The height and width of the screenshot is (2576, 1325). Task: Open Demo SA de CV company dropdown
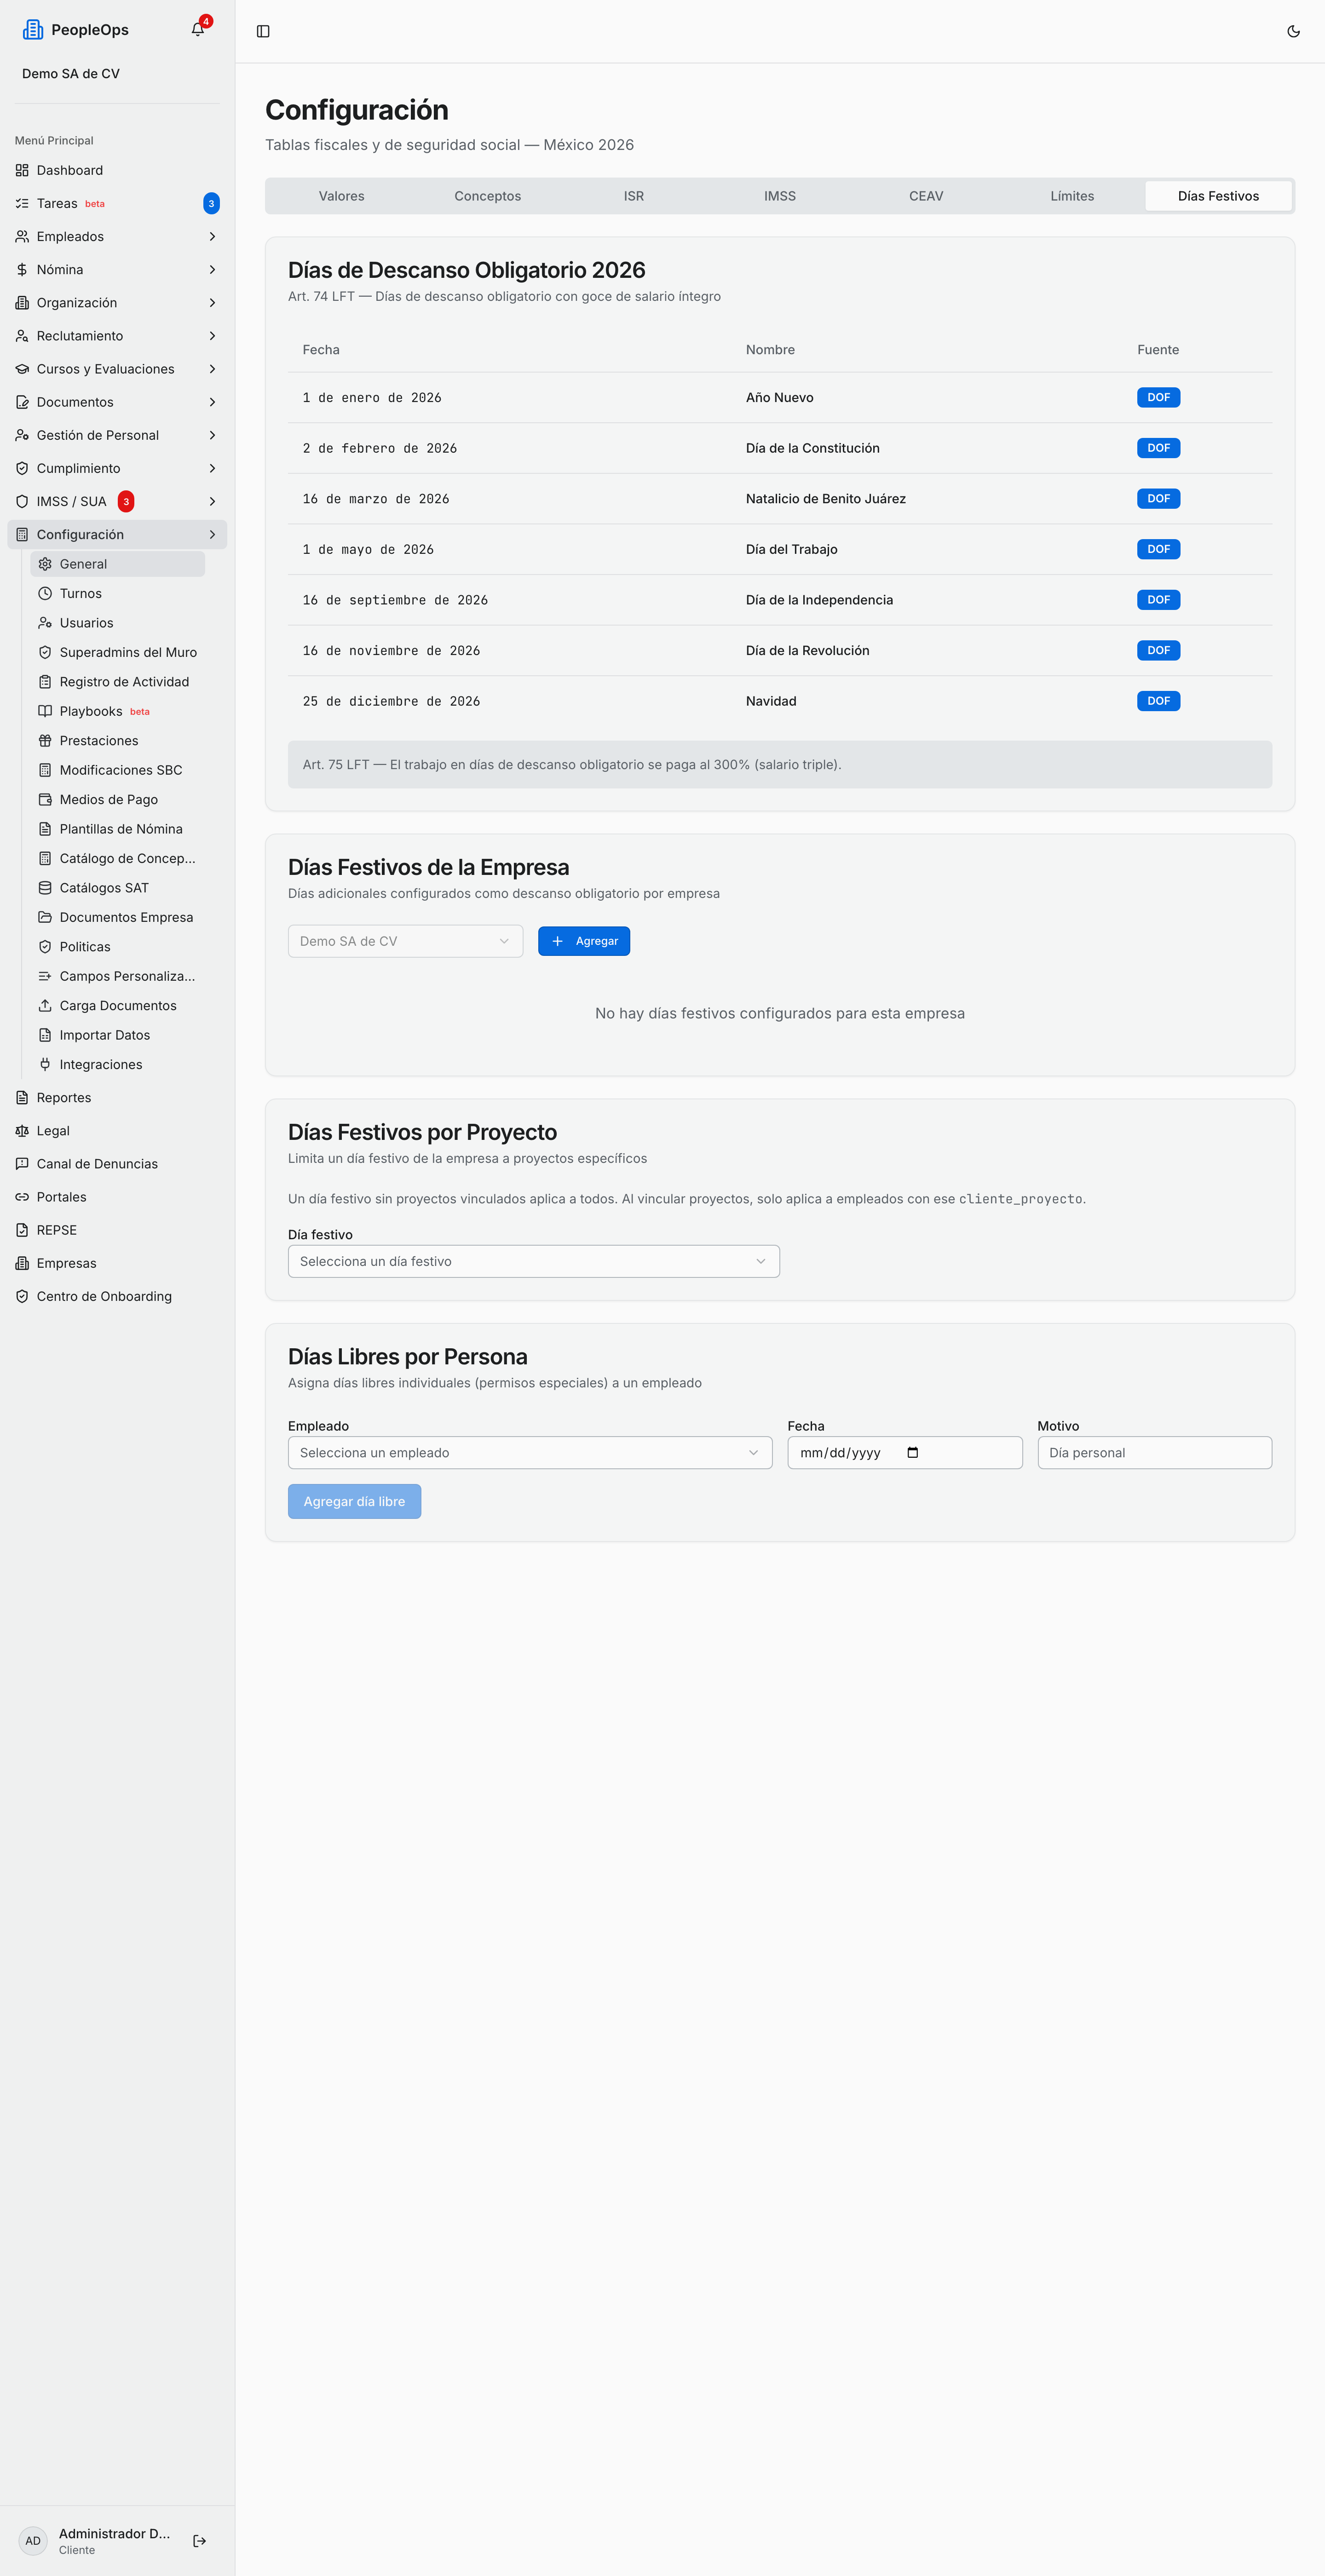(405, 941)
